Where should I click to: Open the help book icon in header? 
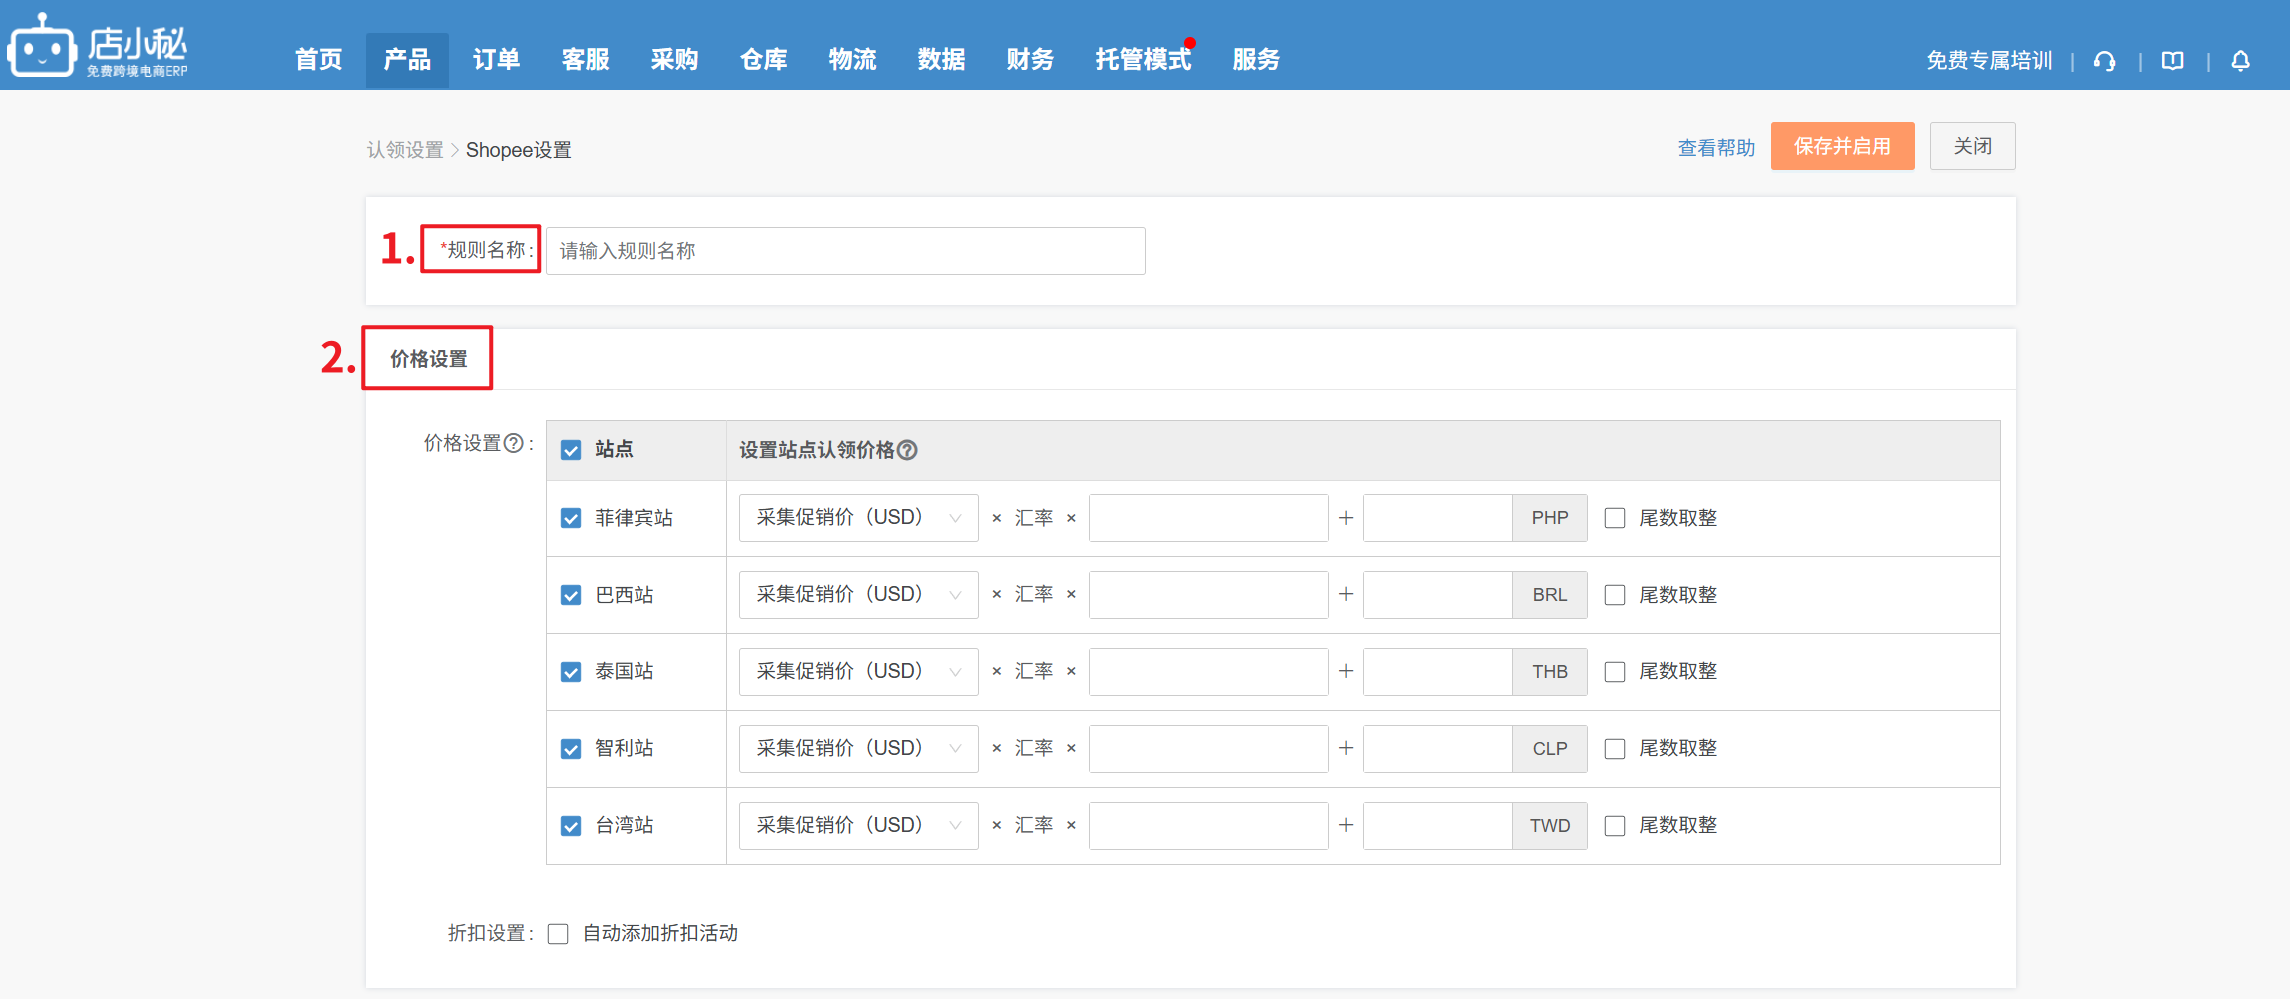[x=2172, y=61]
